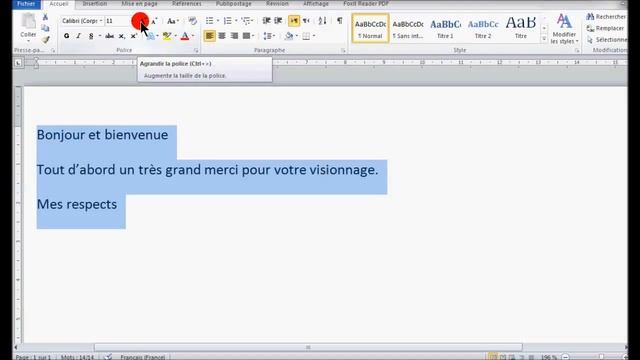Switch to the Références tab
The width and height of the screenshot is (640, 360).
[x=187, y=4]
